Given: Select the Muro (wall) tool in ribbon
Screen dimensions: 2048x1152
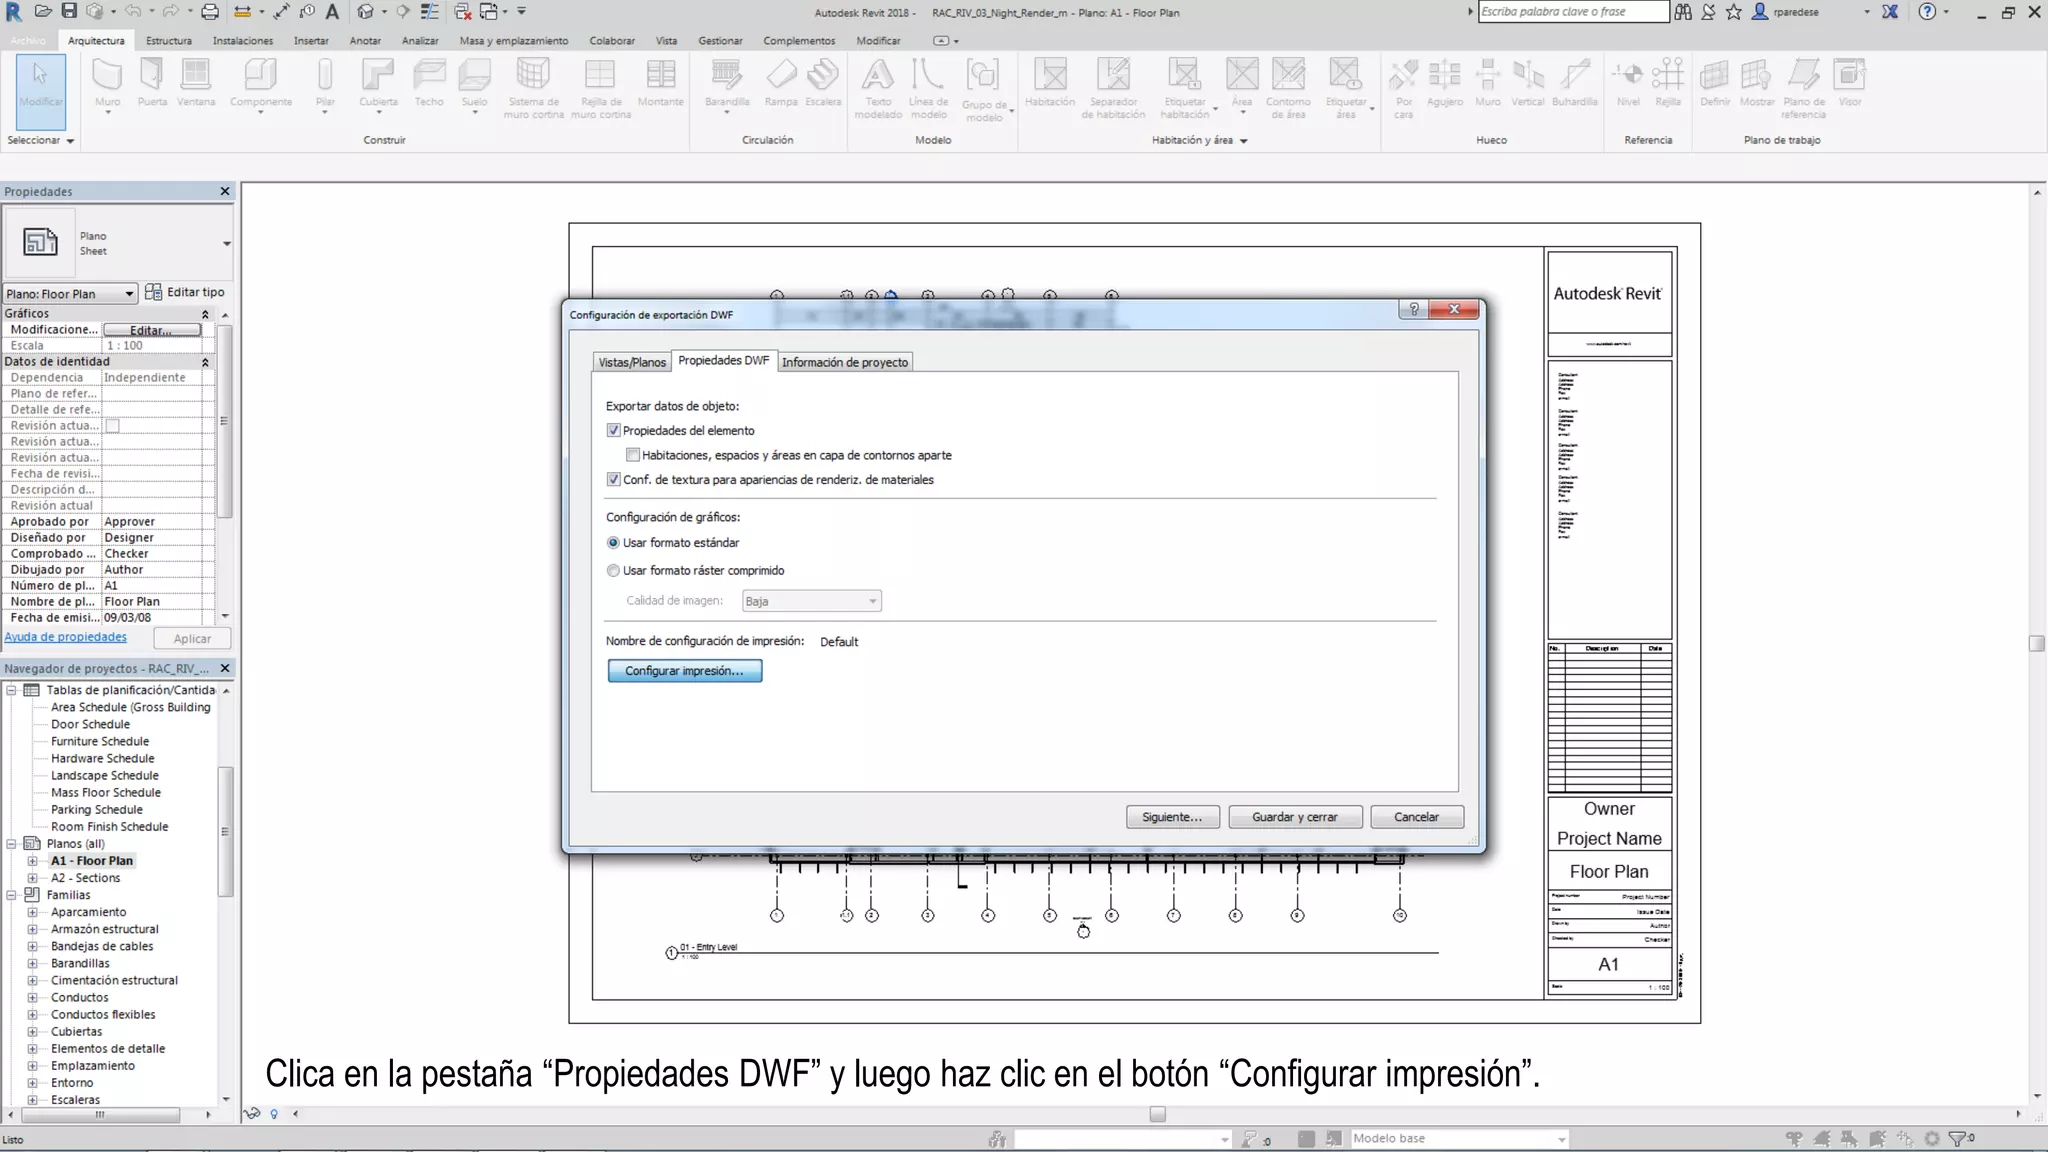Looking at the screenshot, I should coord(107,83).
